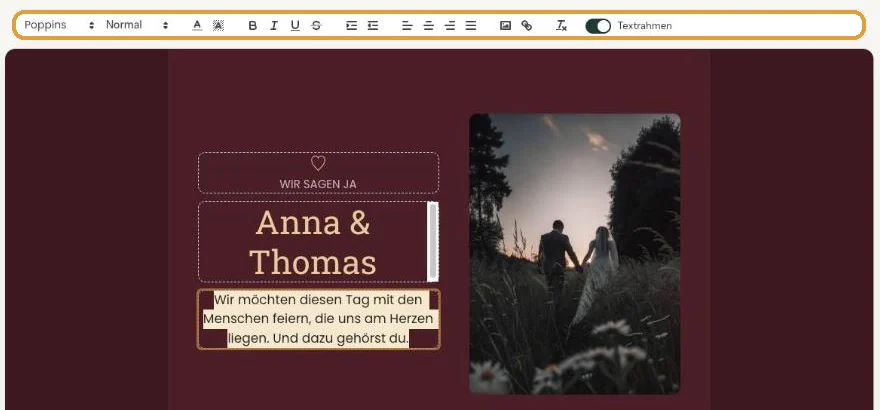The width and height of the screenshot is (880, 410).
Task: Toggle italic formatting
Action: [x=273, y=25]
